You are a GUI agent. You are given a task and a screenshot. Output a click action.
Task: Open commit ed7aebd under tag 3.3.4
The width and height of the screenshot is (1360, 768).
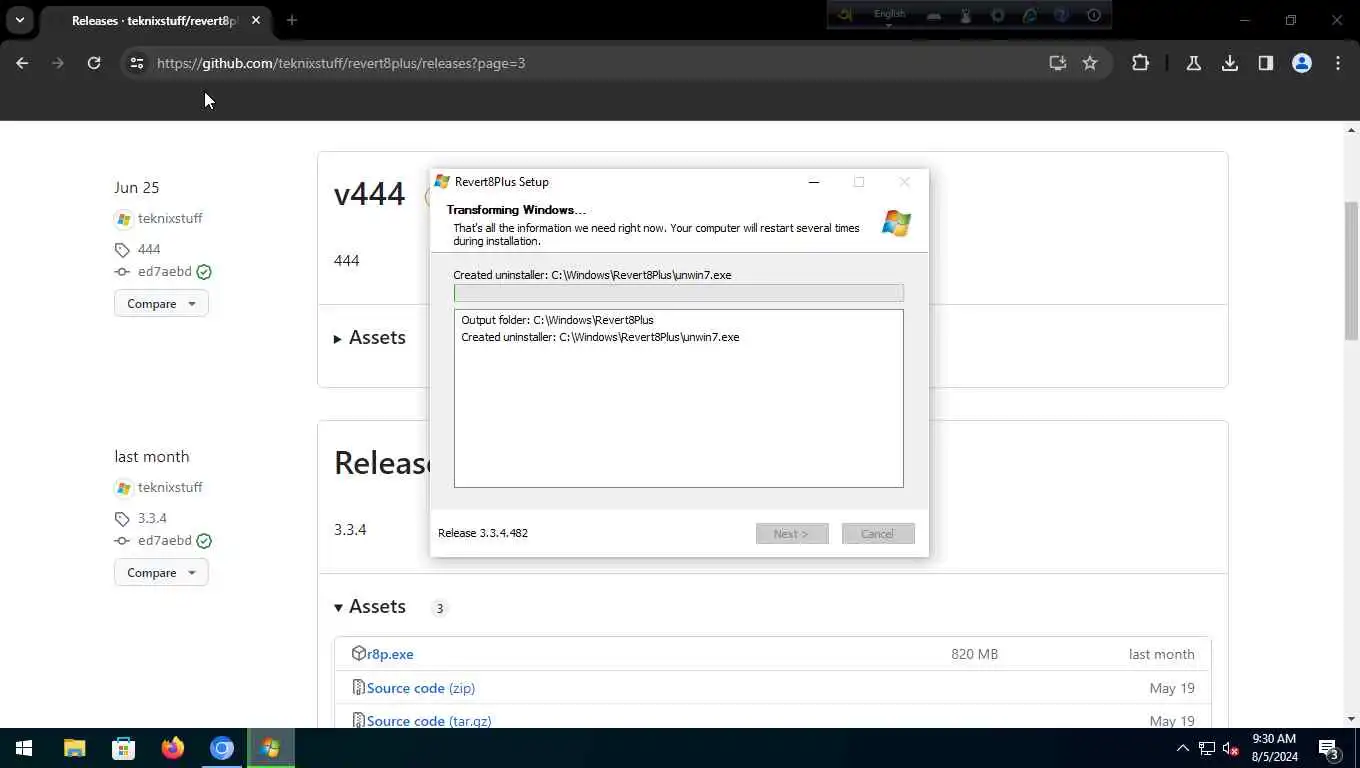[165, 540]
